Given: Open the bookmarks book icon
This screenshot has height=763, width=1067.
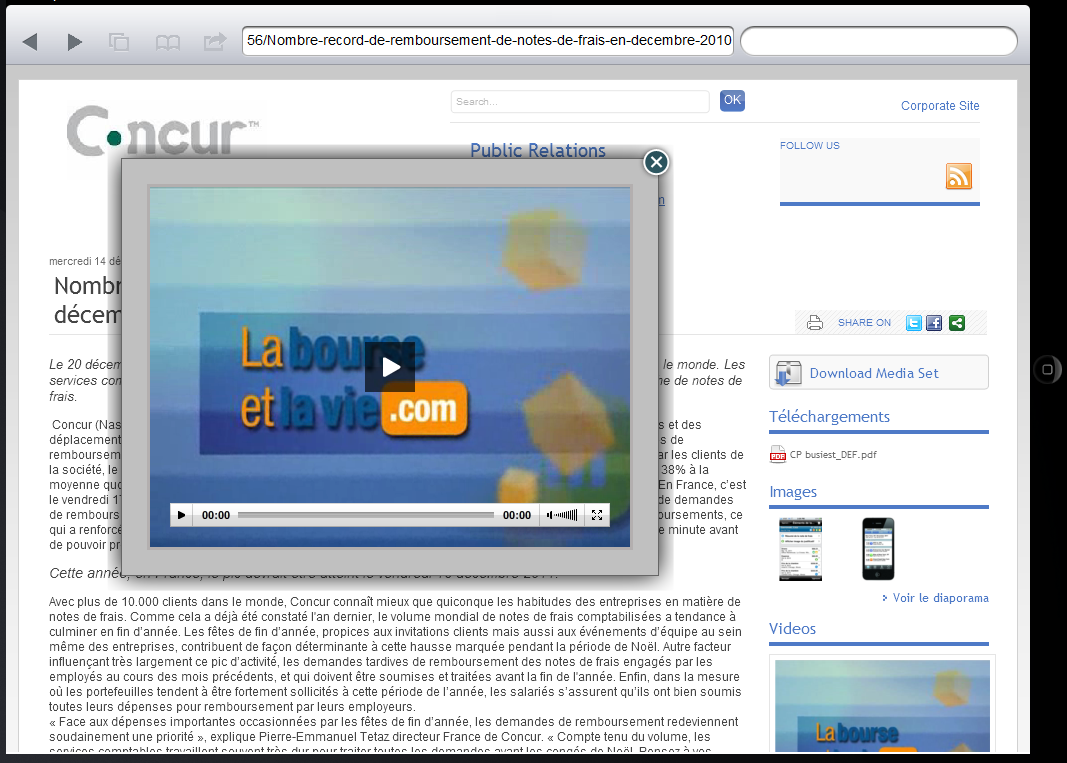Looking at the screenshot, I should point(167,43).
